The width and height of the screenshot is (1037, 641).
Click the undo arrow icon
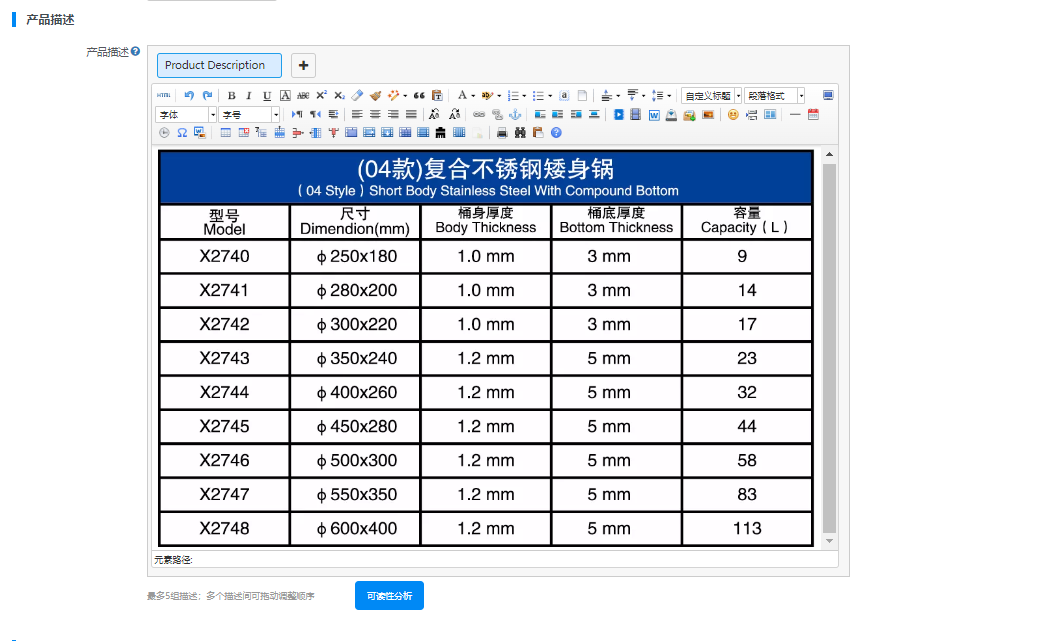(189, 96)
